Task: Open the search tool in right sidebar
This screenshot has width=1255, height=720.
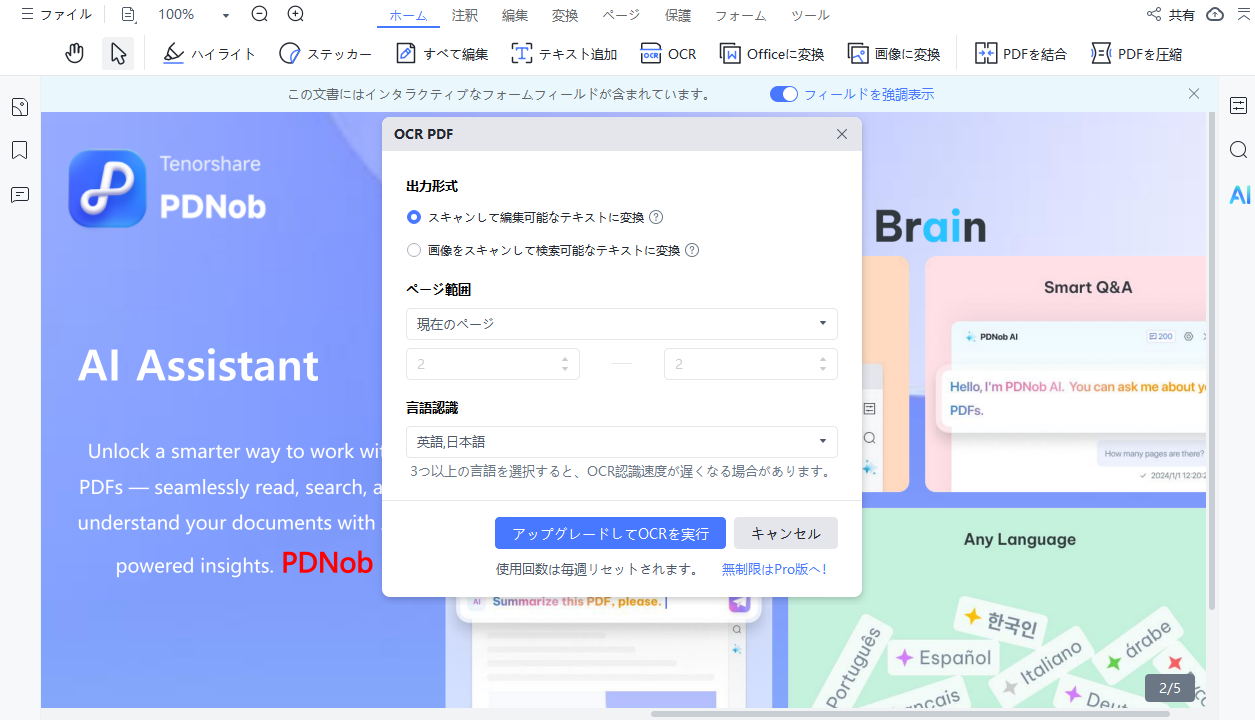Action: coord(1238,150)
